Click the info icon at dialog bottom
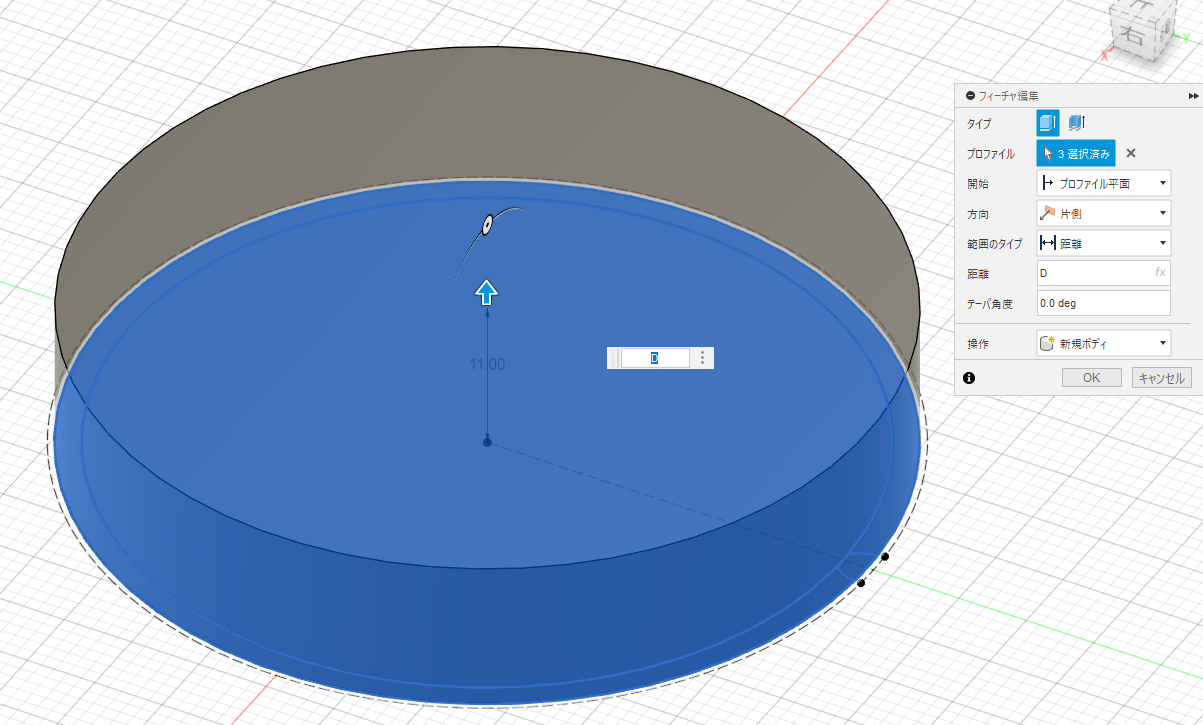The width and height of the screenshot is (1203, 725). pos(968,378)
